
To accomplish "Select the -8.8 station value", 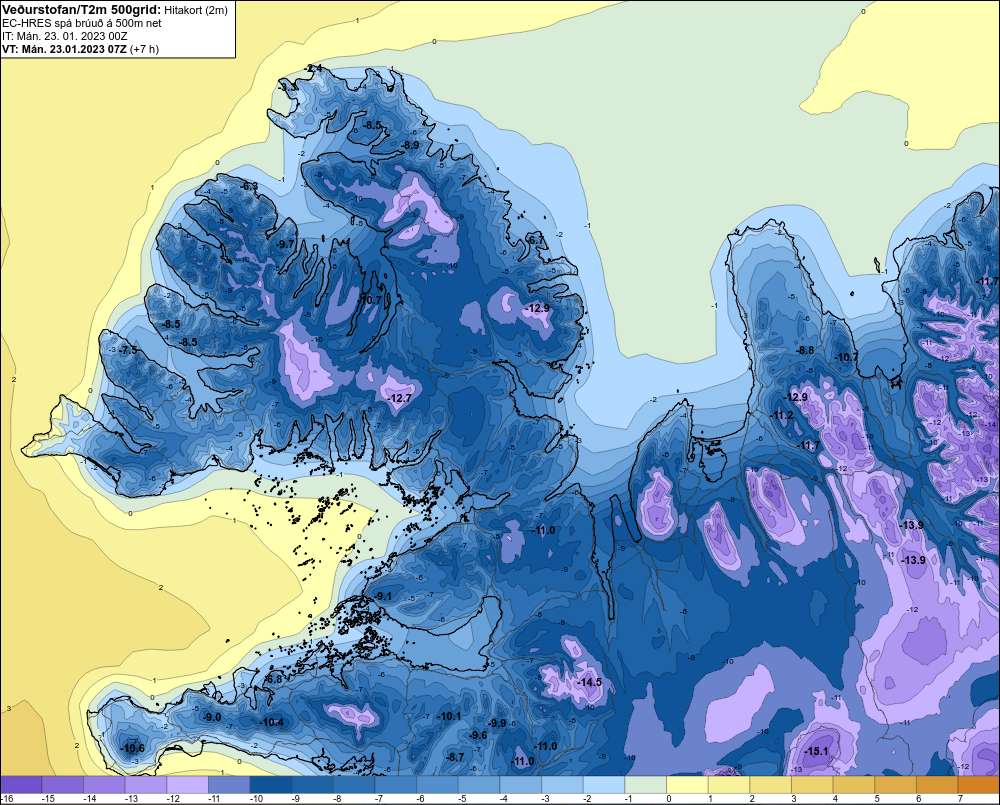I will click(x=805, y=350).
